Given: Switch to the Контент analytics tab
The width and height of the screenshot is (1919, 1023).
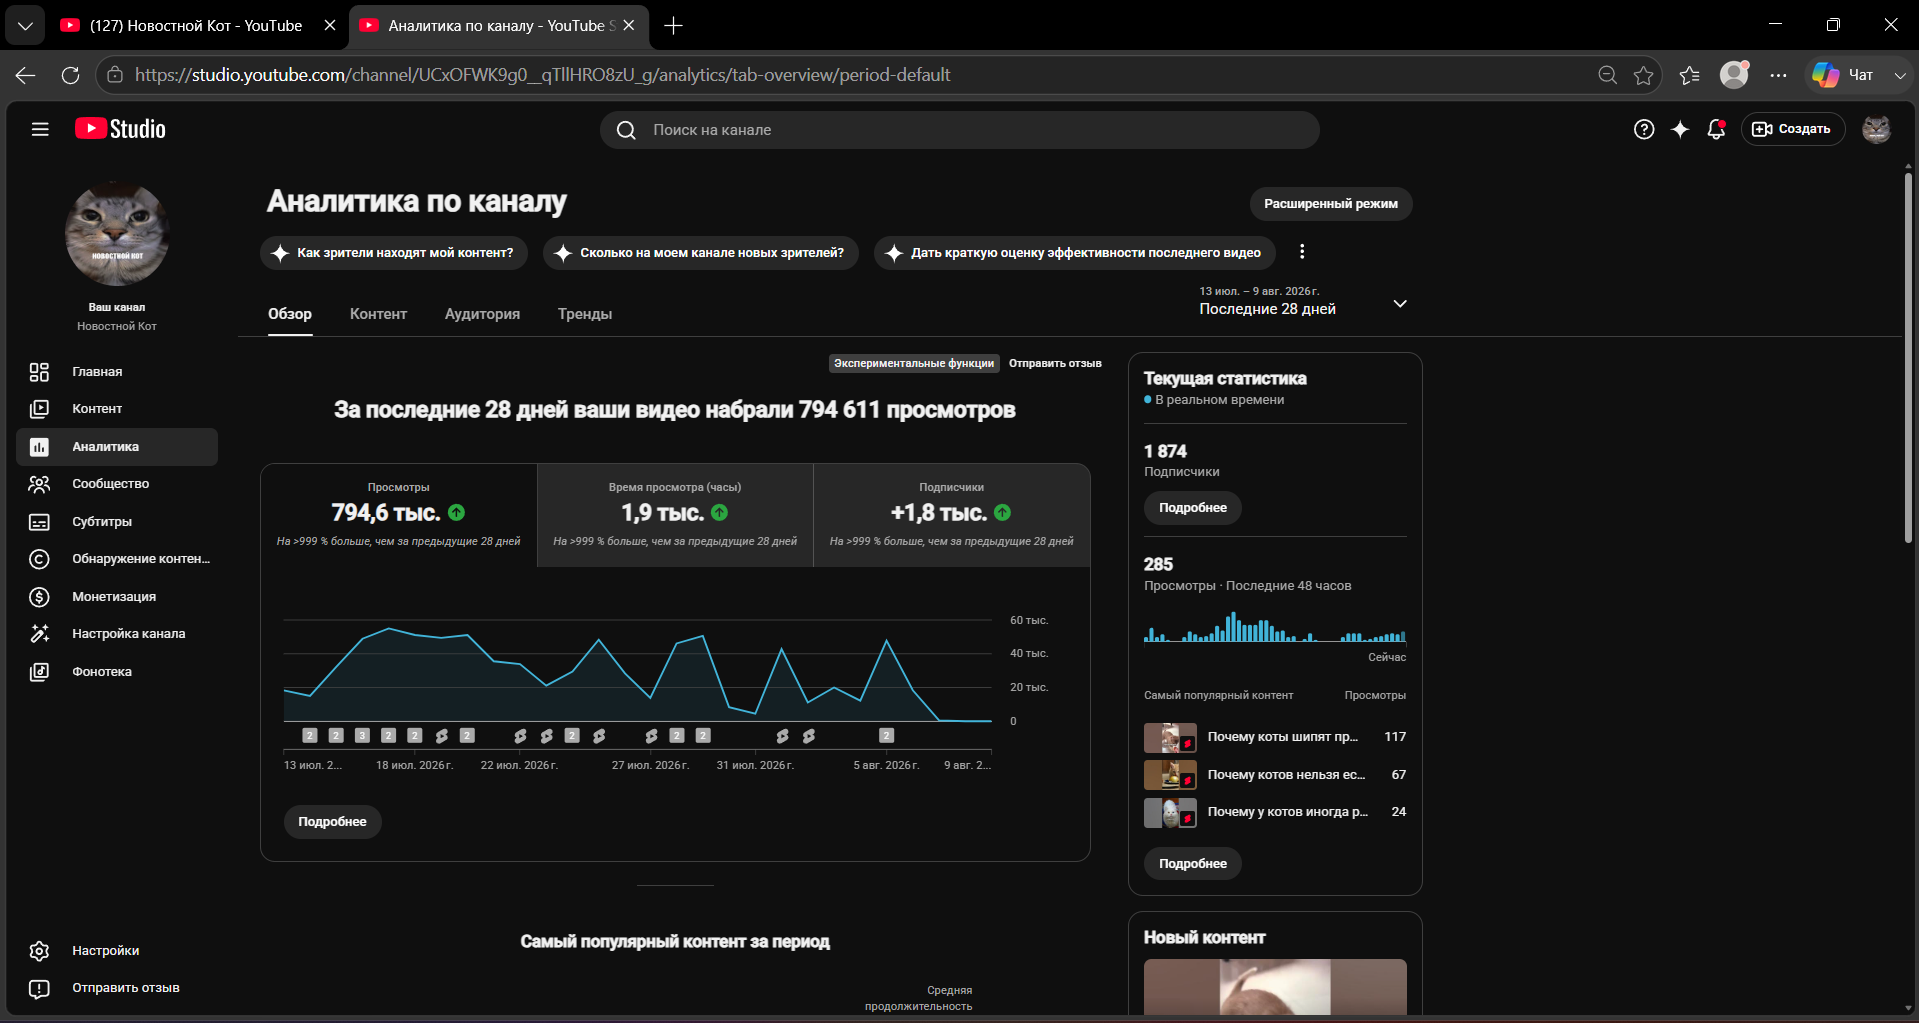Looking at the screenshot, I should (x=378, y=314).
